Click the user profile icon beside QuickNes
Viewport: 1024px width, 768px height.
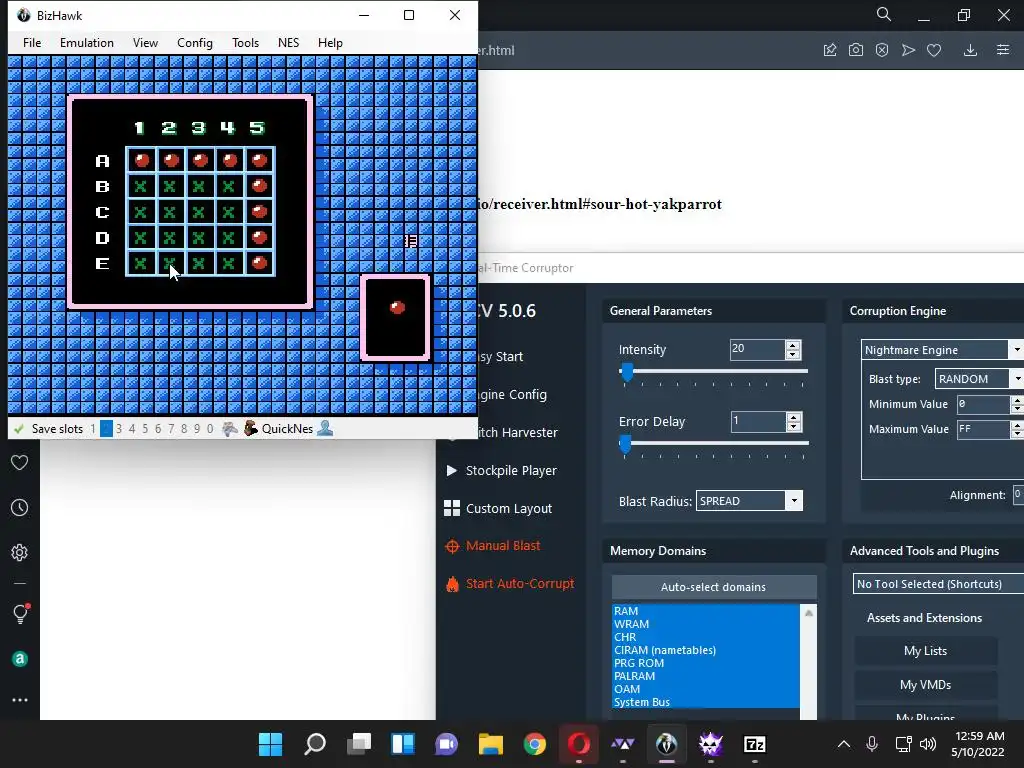(x=325, y=428)
